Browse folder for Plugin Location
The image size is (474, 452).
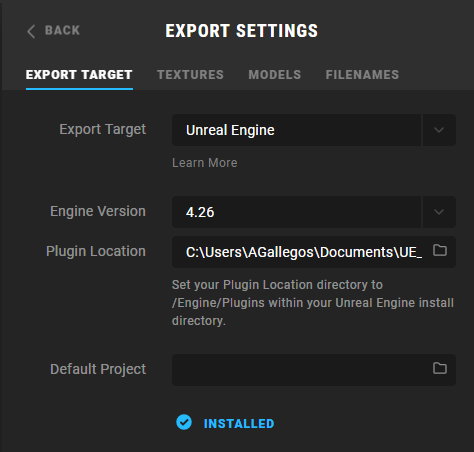coord(440,250)
